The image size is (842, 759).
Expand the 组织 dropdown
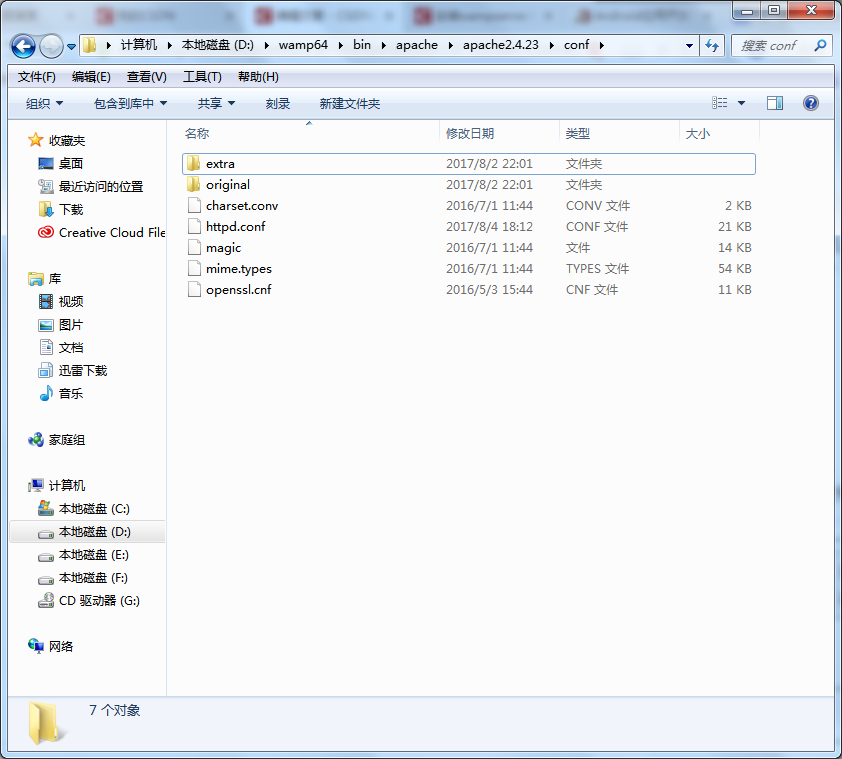tap(45, 103)
